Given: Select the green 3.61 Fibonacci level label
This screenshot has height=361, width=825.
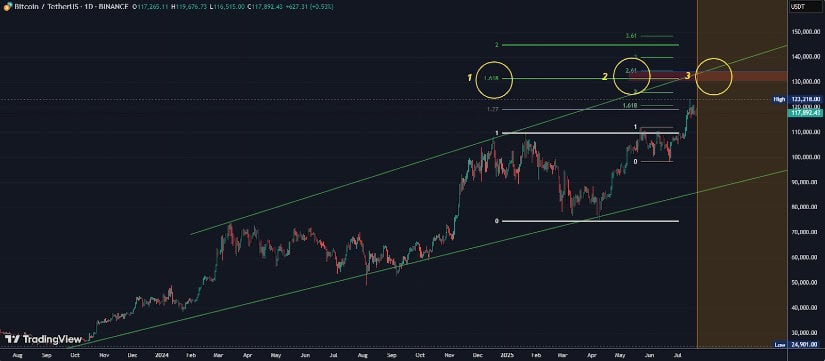Looking at the screenshot, I should point(631,36).
